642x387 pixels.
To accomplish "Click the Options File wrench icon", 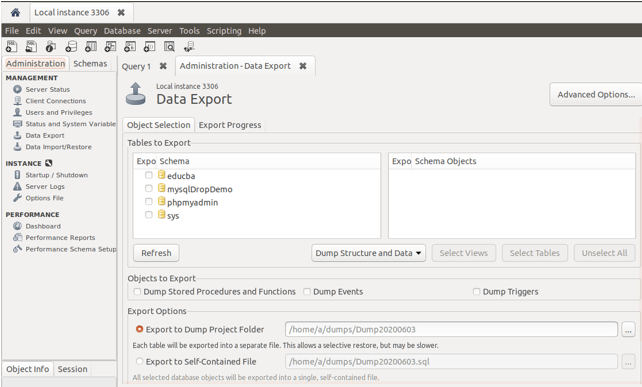I will 17,197.
